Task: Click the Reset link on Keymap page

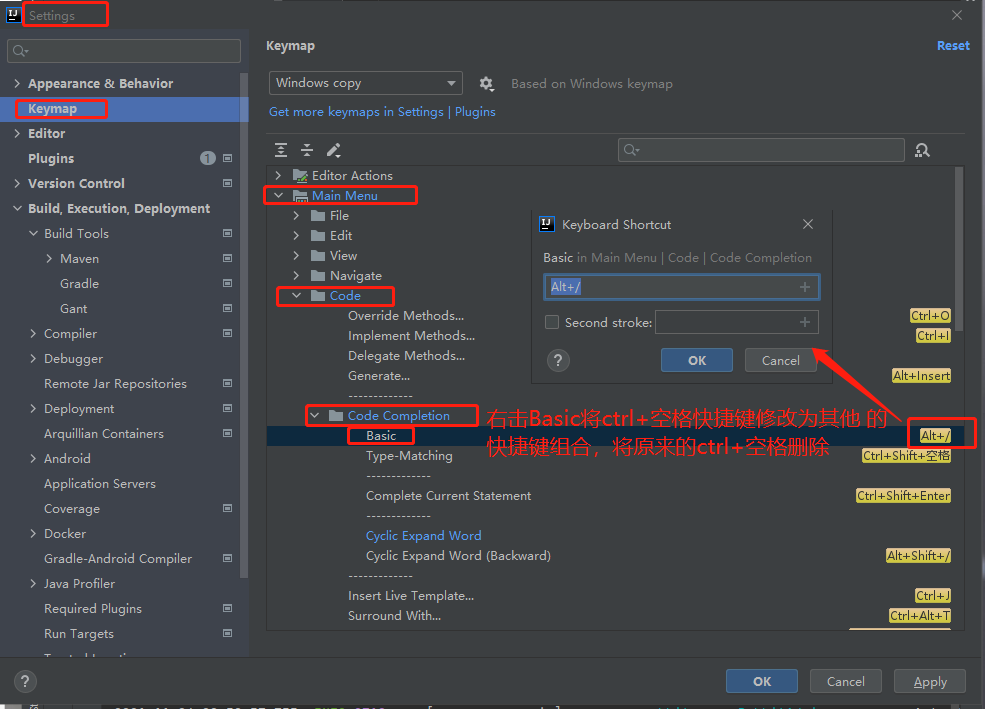Action: [953, 46]
